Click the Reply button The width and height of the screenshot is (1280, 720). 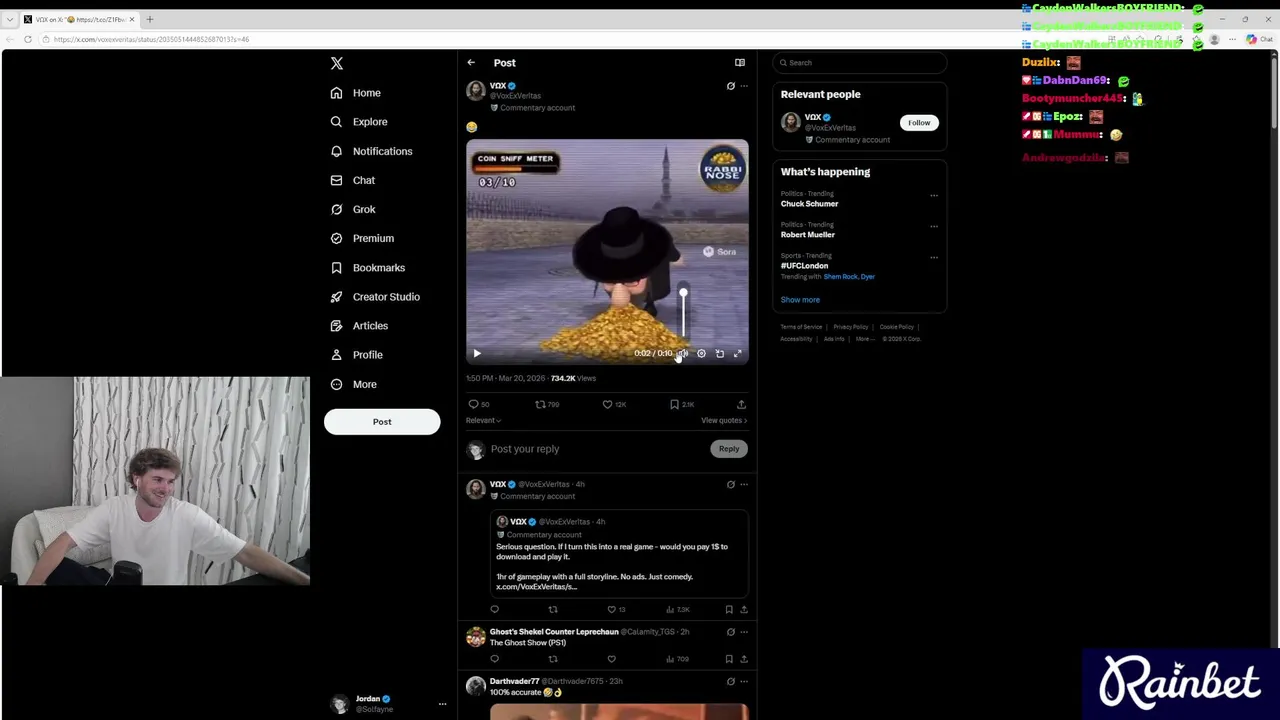pyautogui.click(x=729, y=449)
